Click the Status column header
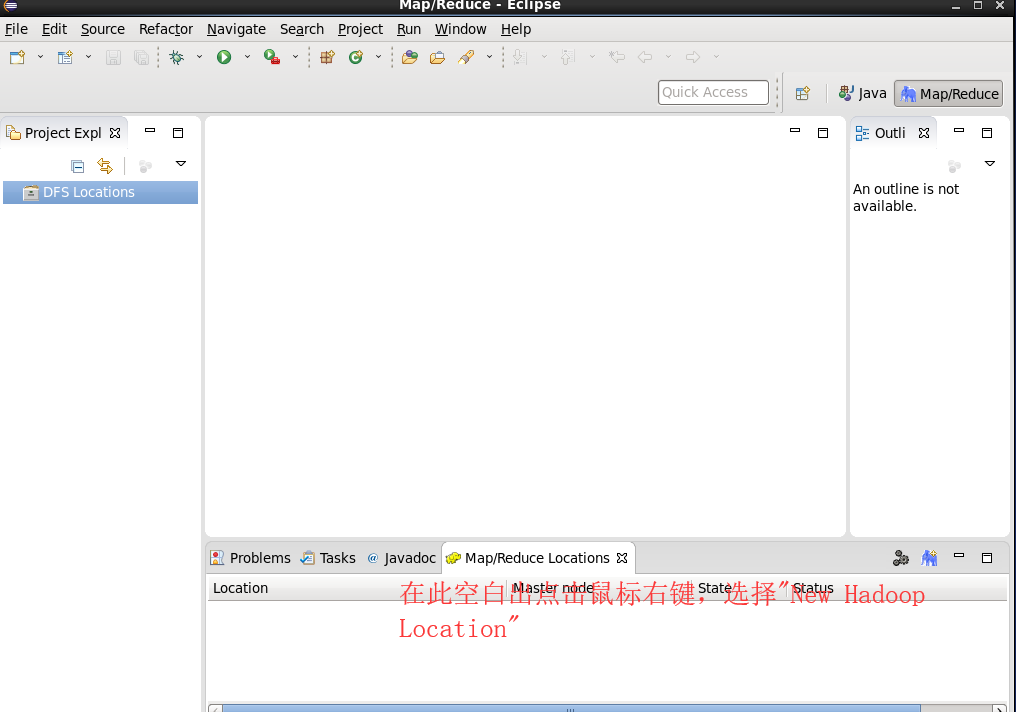This screenshot has height=712, width=1016. click(897, 588)
